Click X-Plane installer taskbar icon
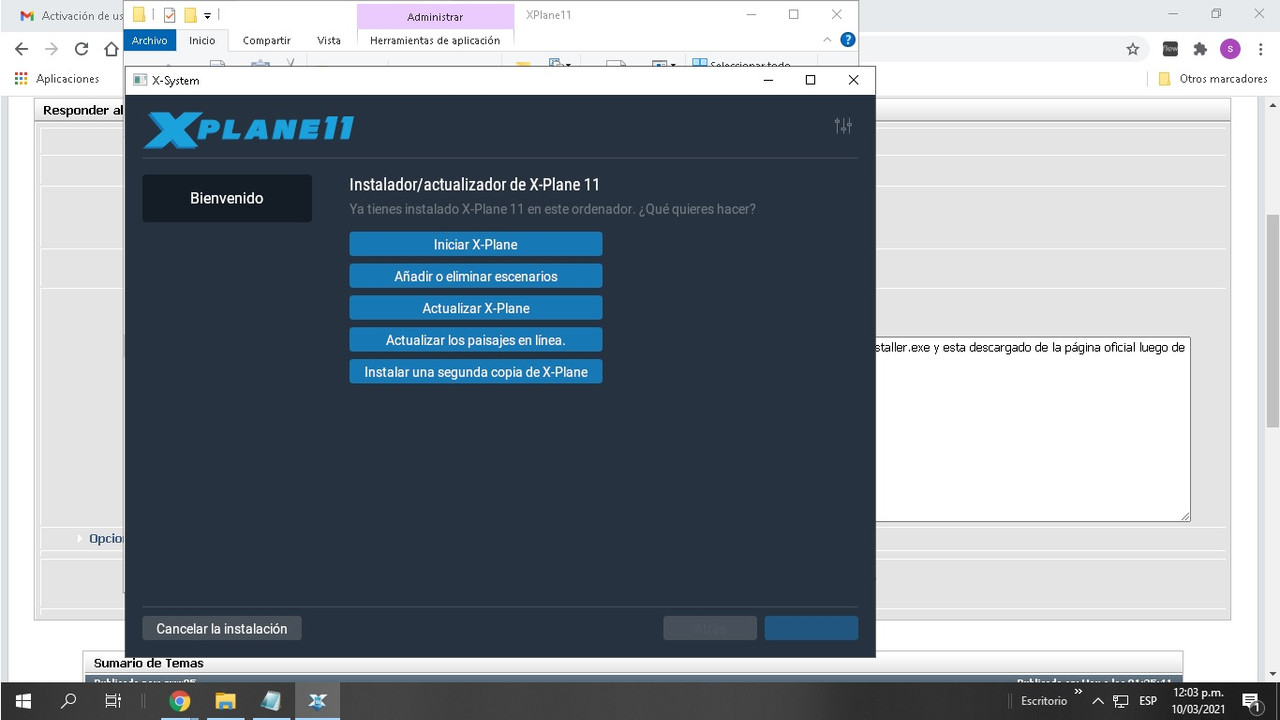The height and width of the screenshot is (720, 1280). click(317, 701)
